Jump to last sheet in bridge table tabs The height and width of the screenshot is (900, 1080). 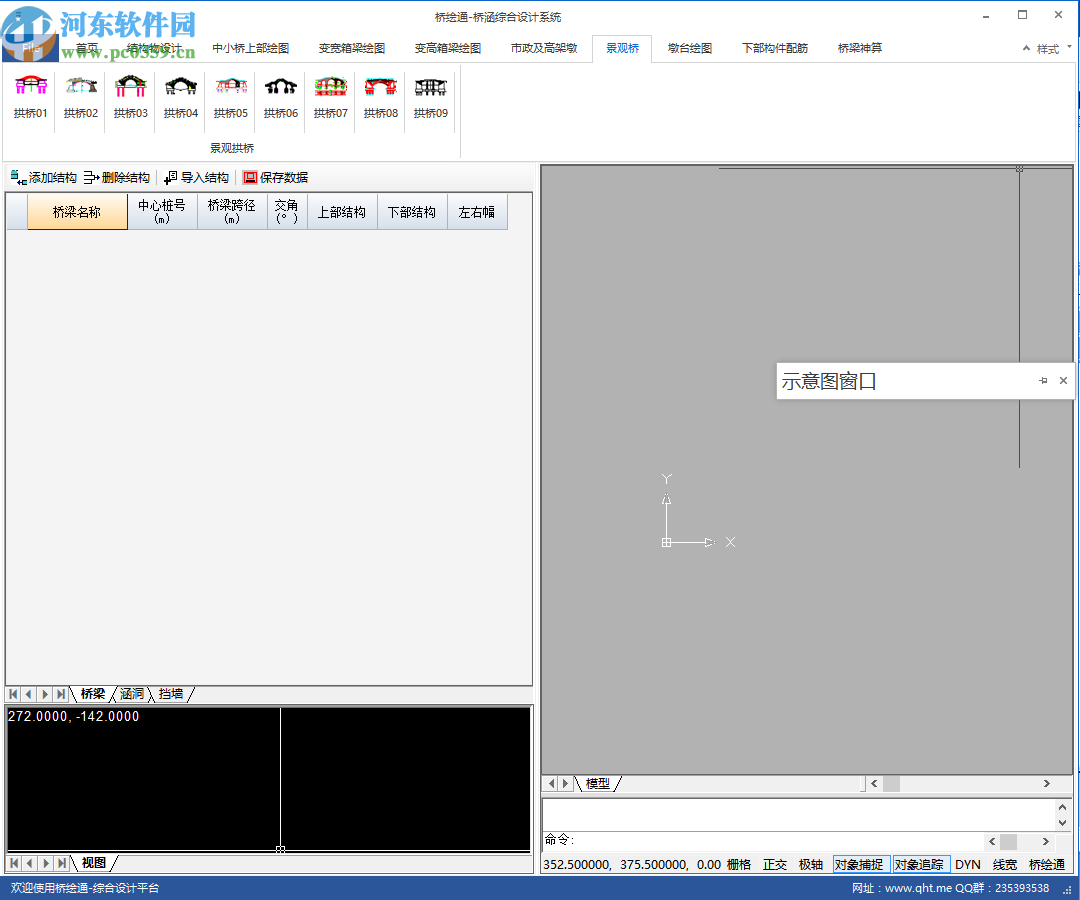click(61, 694)
